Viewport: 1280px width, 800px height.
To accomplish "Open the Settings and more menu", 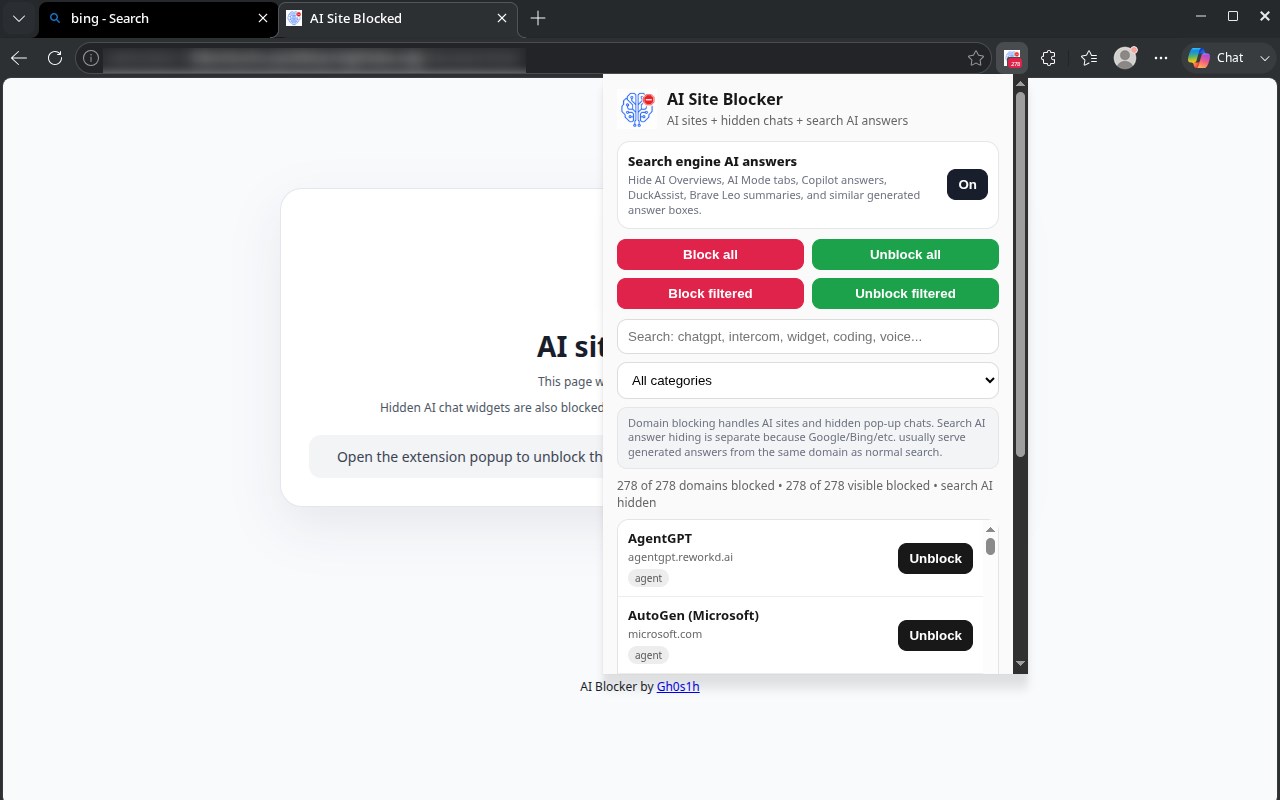I will pyautogui.click(x=1161, y=58).
